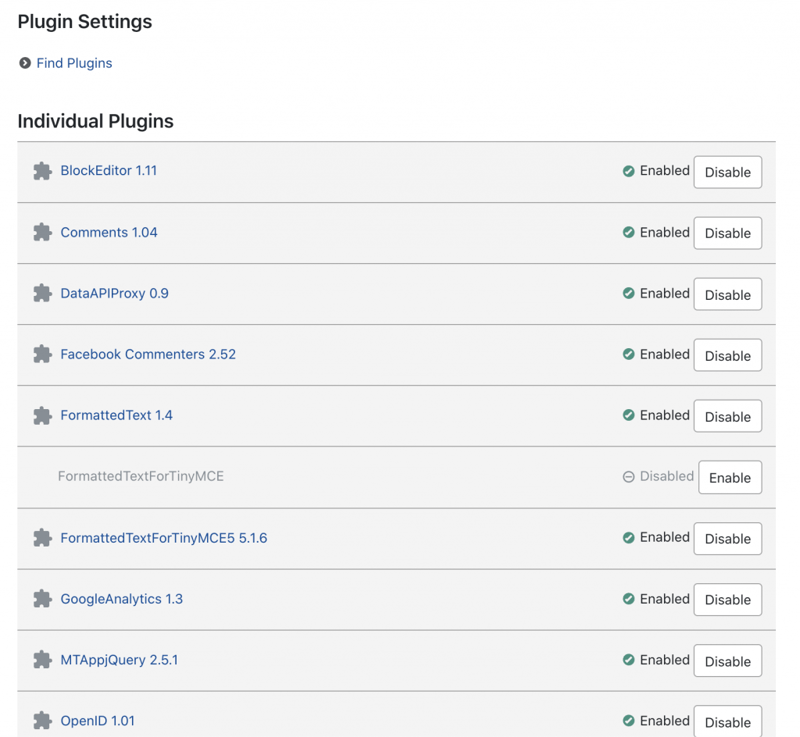Click the plugin icon beside MTAppjQuery 2.5.1
This screenshot has width=800, height=737.
click(x=42, y=660)
